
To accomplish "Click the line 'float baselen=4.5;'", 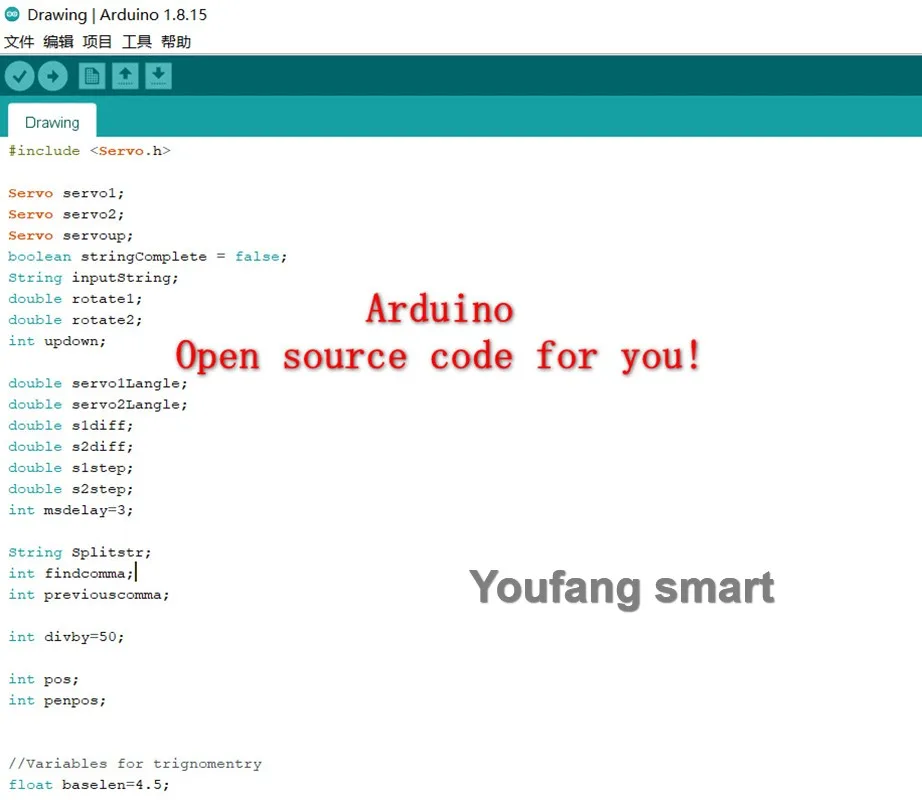I will tap(89, 785).
